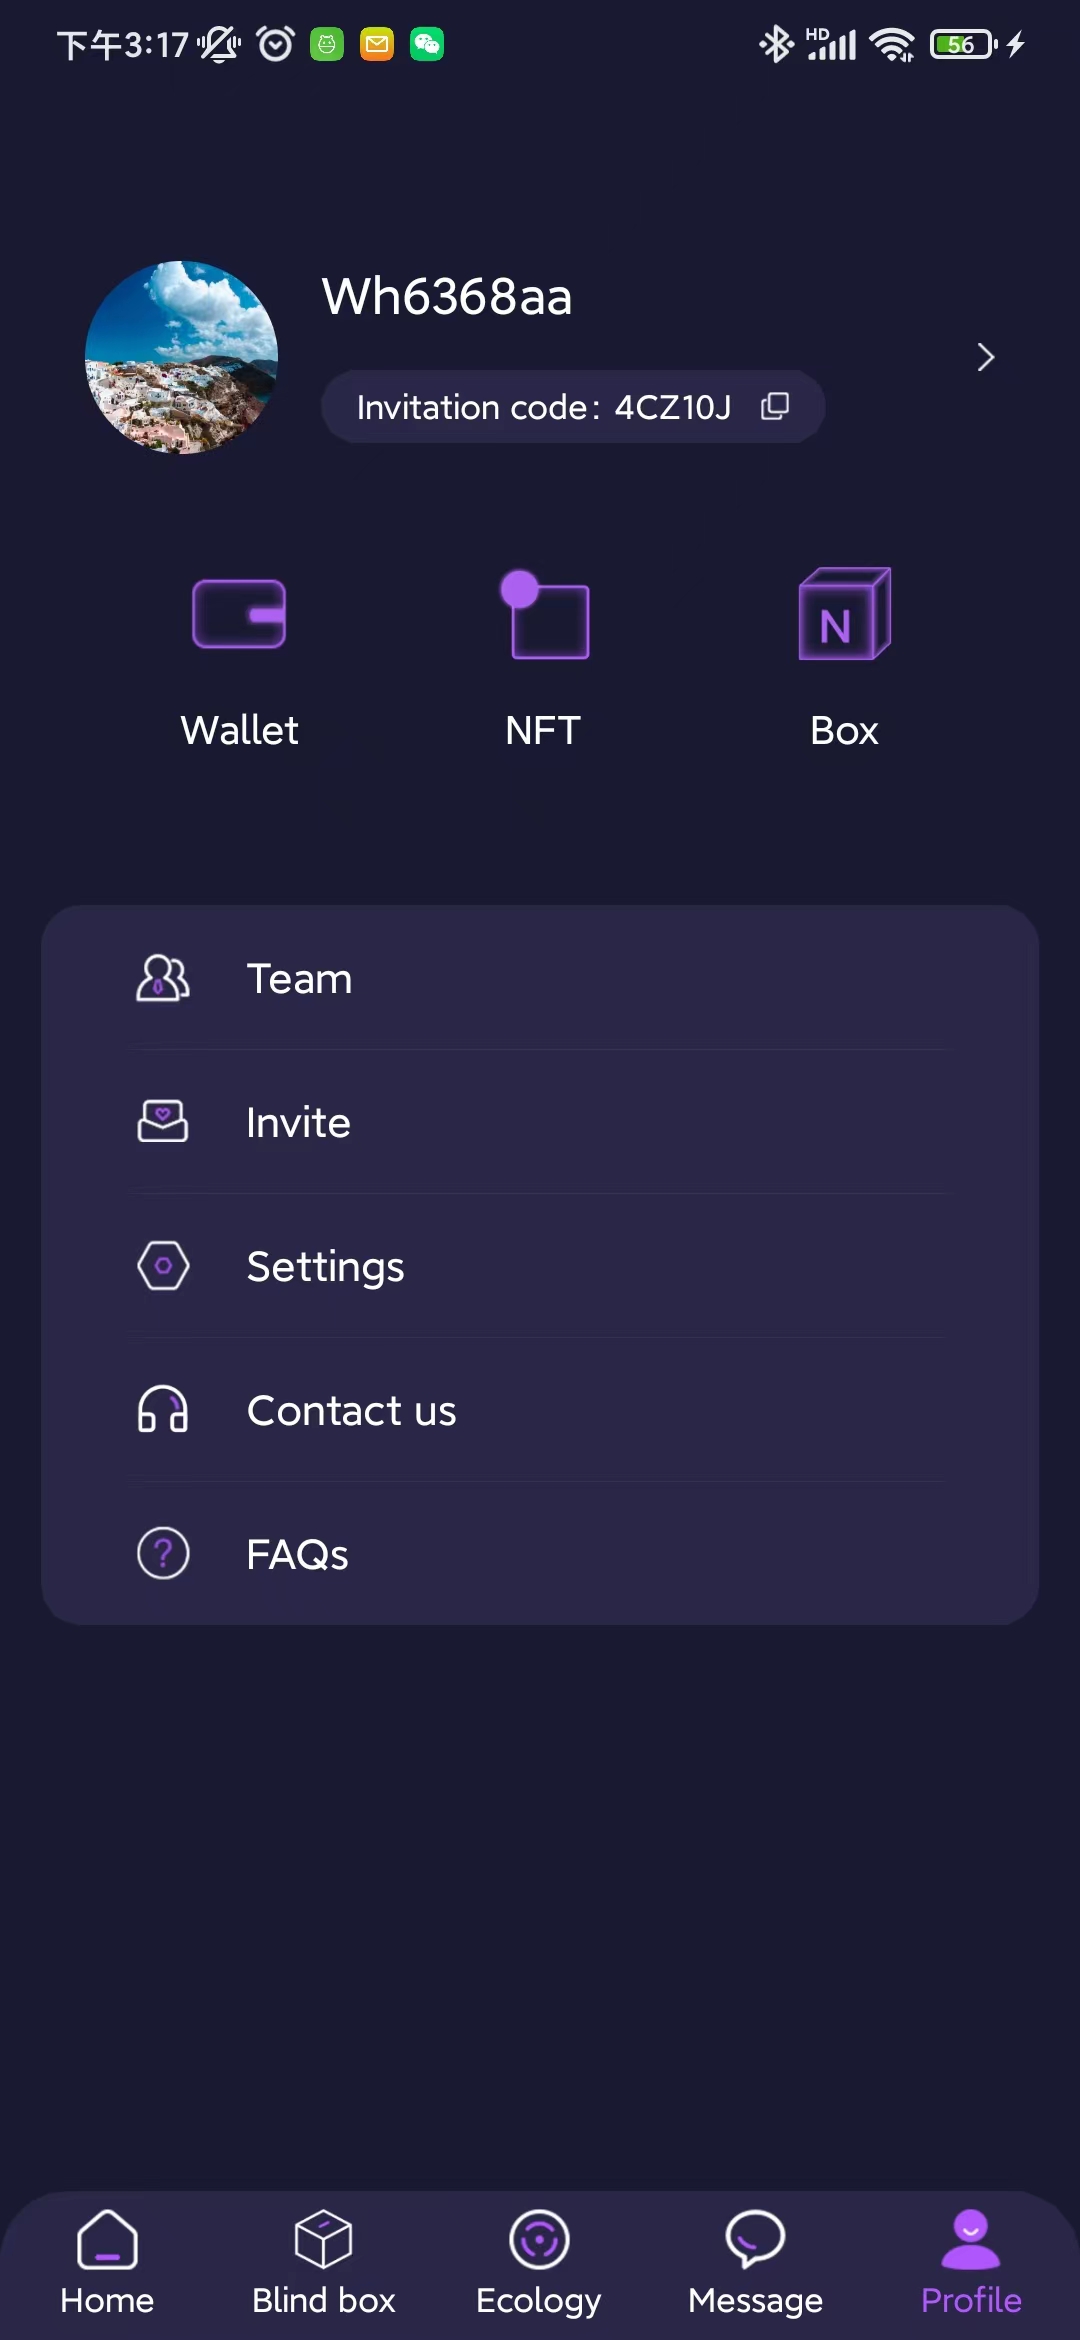Switch to the Blind box tab

coord(323,2262)
